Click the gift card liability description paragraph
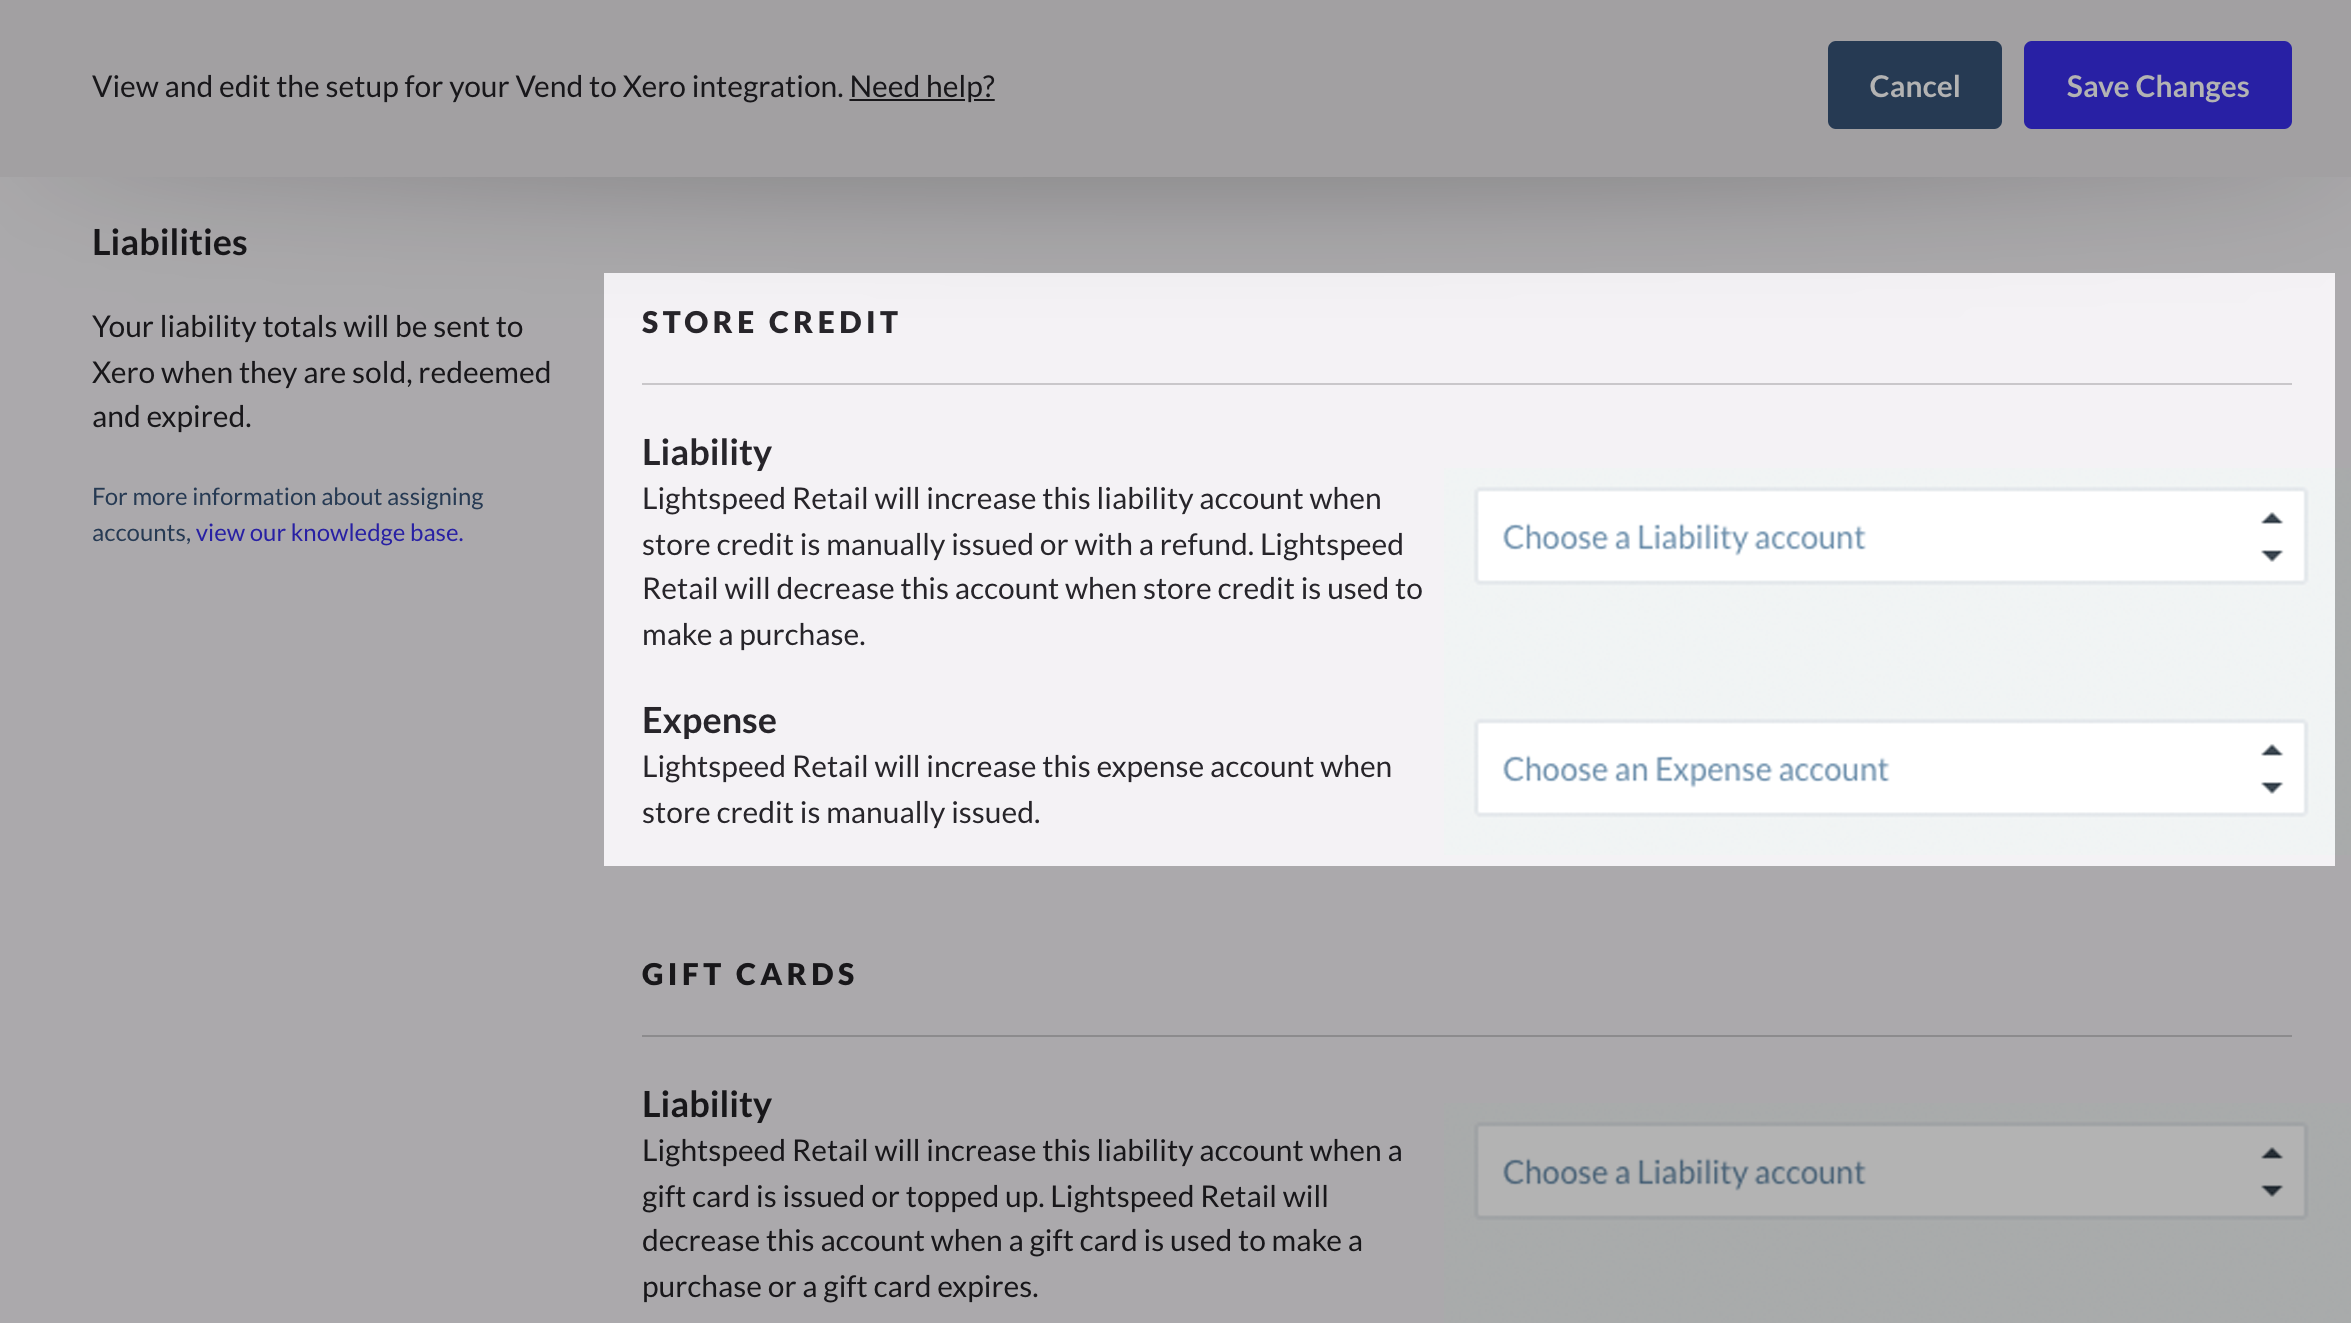2351x1323 pixels. [x=1021, y=1218]
